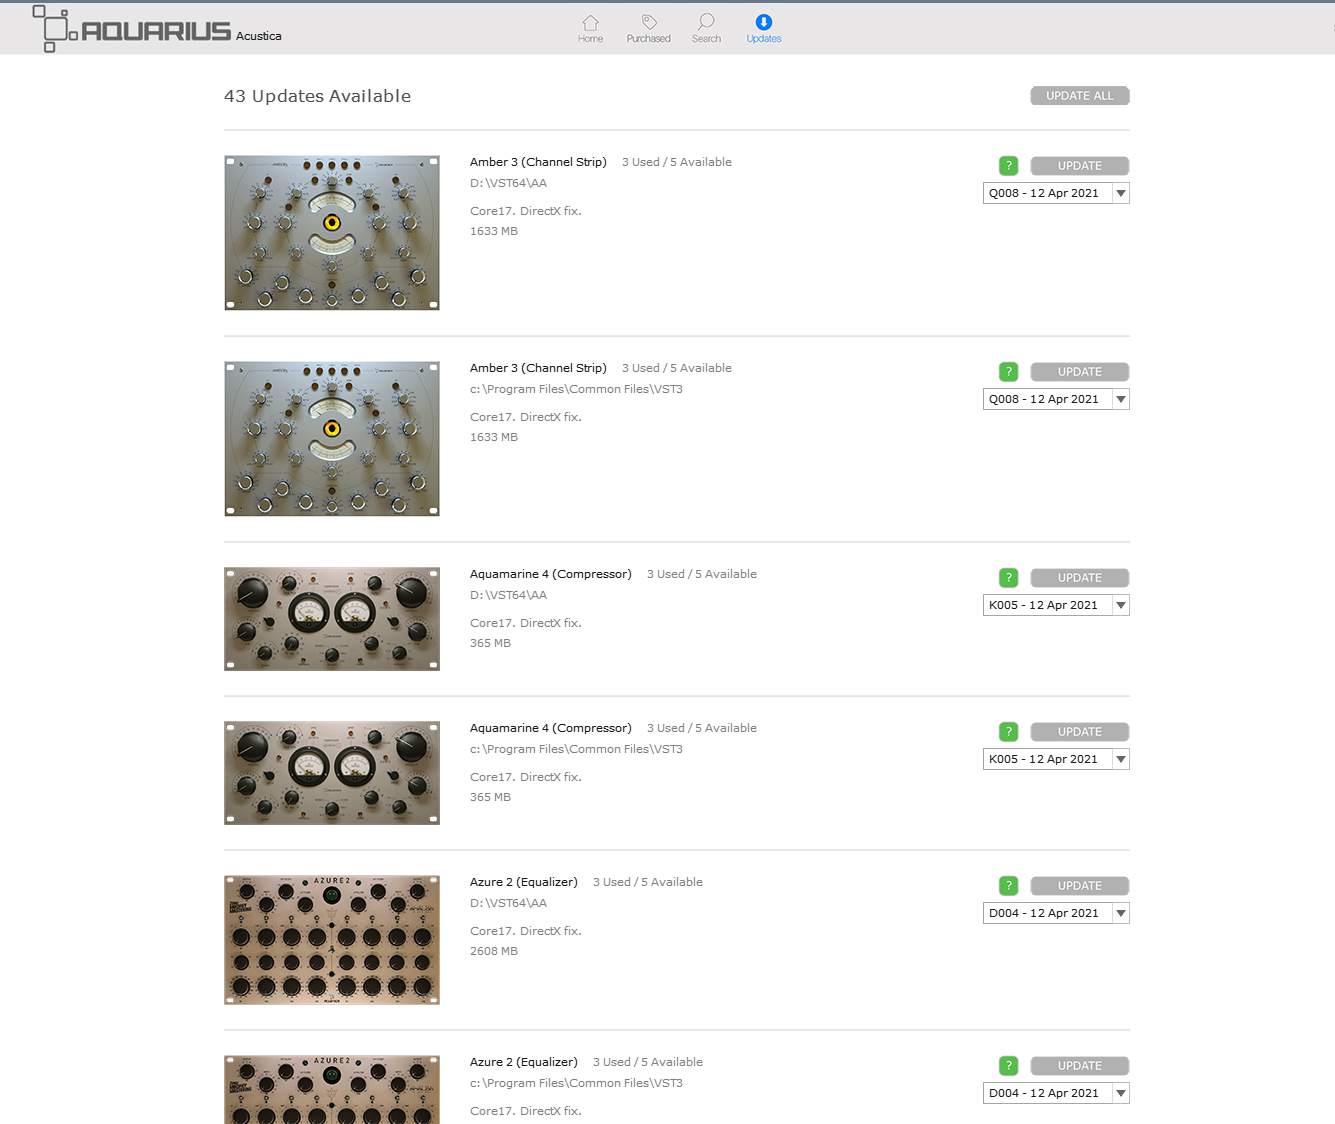Open help for Azure 2 Common Files\VST3
The width and height of the screenshot is (1335, 1124).
(1009, 1066)
